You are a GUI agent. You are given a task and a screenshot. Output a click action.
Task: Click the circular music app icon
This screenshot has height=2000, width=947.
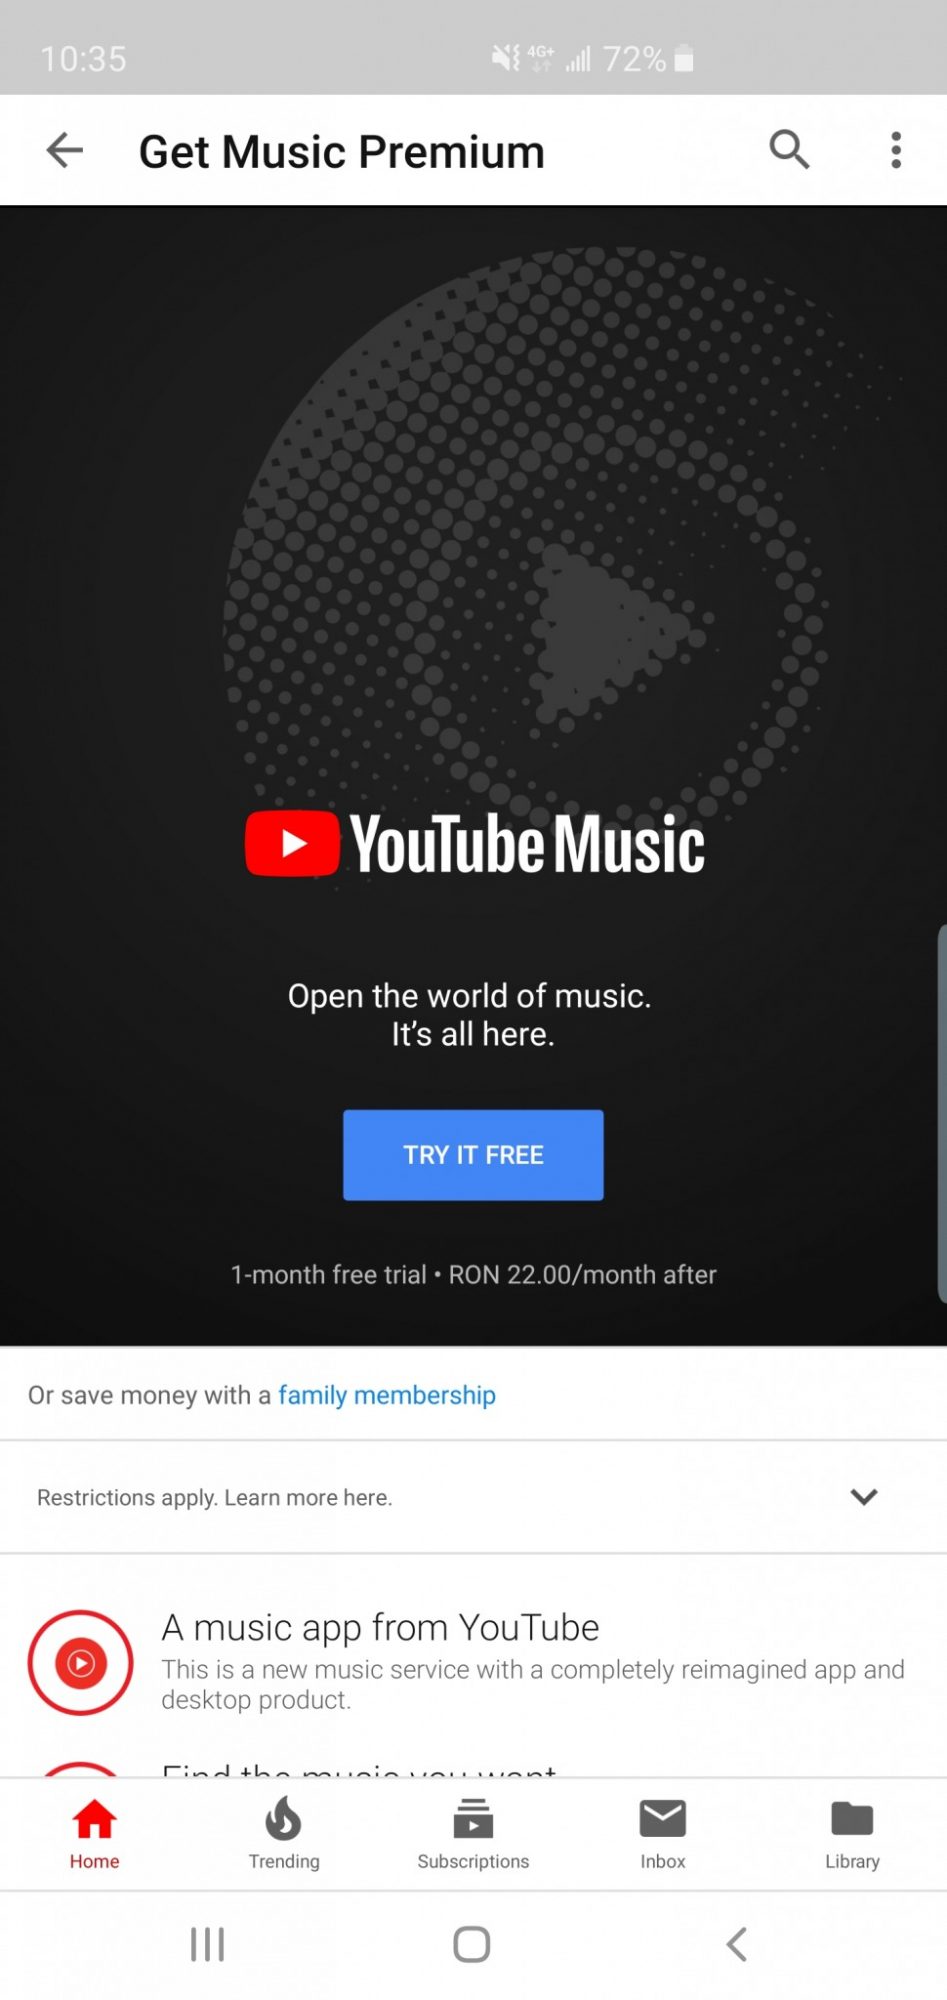tap(80, 1662)
